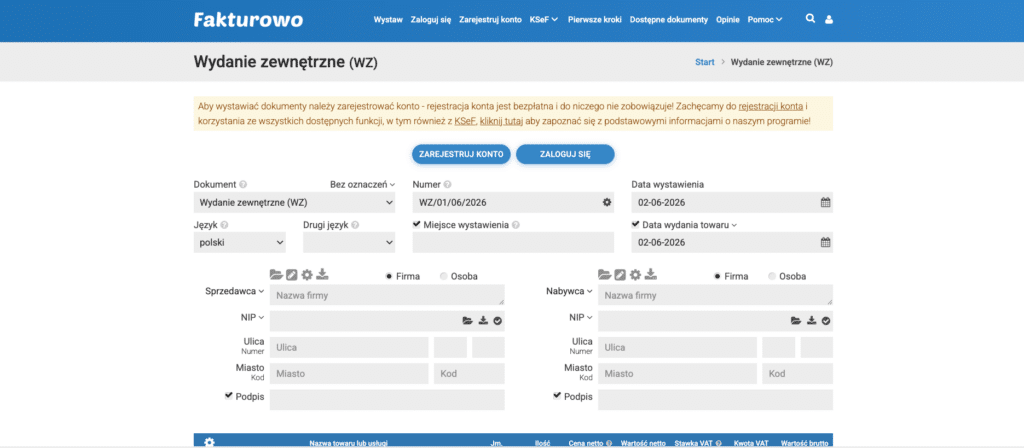This screenshot has width=1024, height=448.
Task: Click the gear icon above Sprzedawca
Action: pos(307,275)
